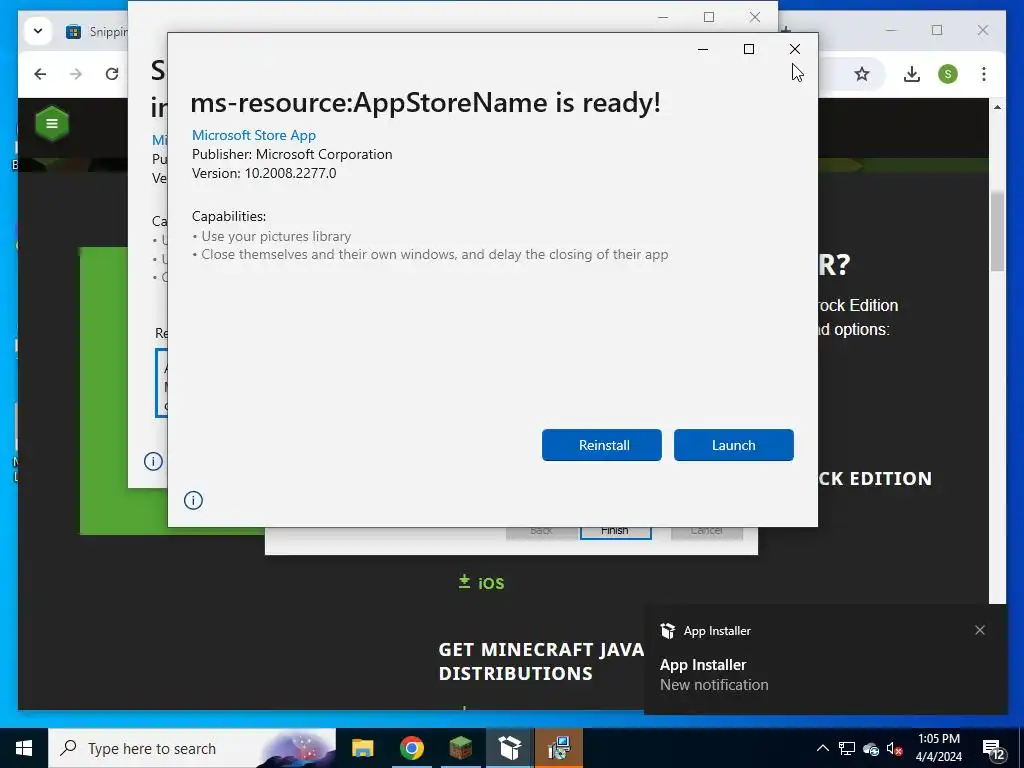This screenshot has height=768, width=1024.
Task: Open OneDrive cloud tray icon
Action: [x=871, y=749]
